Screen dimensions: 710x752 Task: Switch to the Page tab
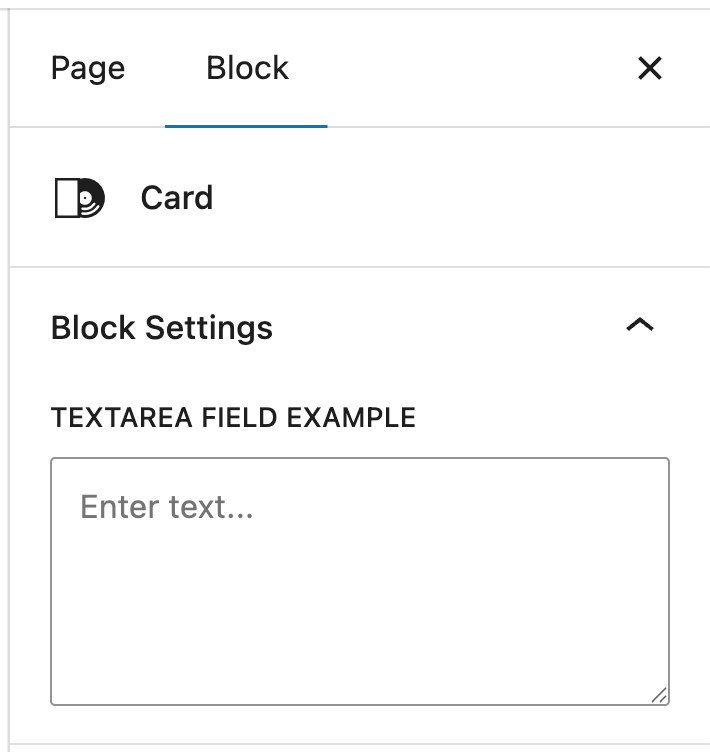click(88, 68)
